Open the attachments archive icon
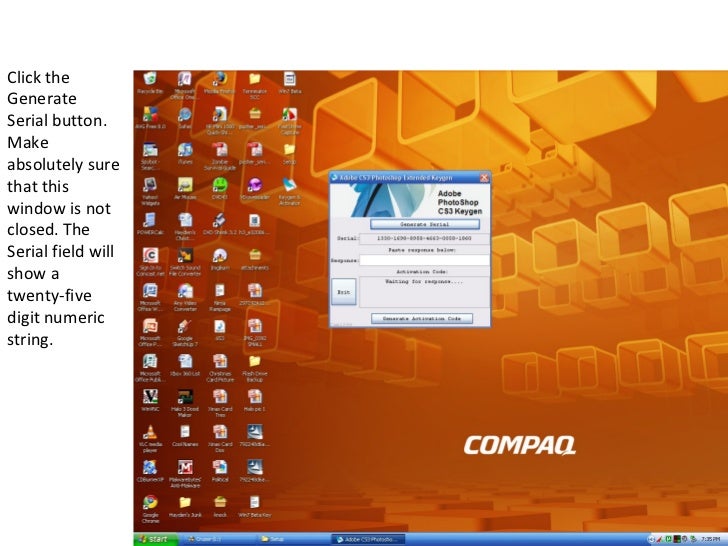Viewport: 728px width, 546px height. (x=254, y=259)
